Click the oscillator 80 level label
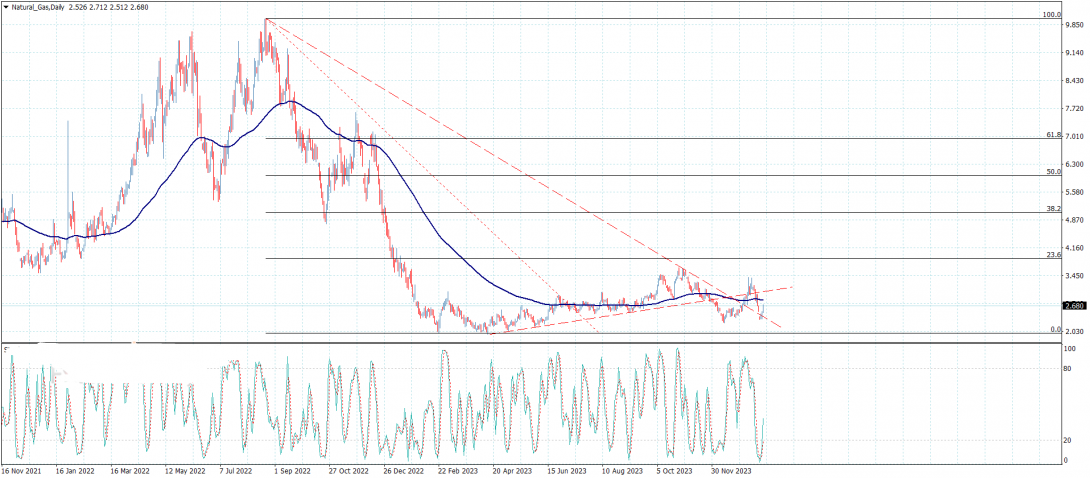The height and width of the screenshot is (478, 1090). [1069, 368]
